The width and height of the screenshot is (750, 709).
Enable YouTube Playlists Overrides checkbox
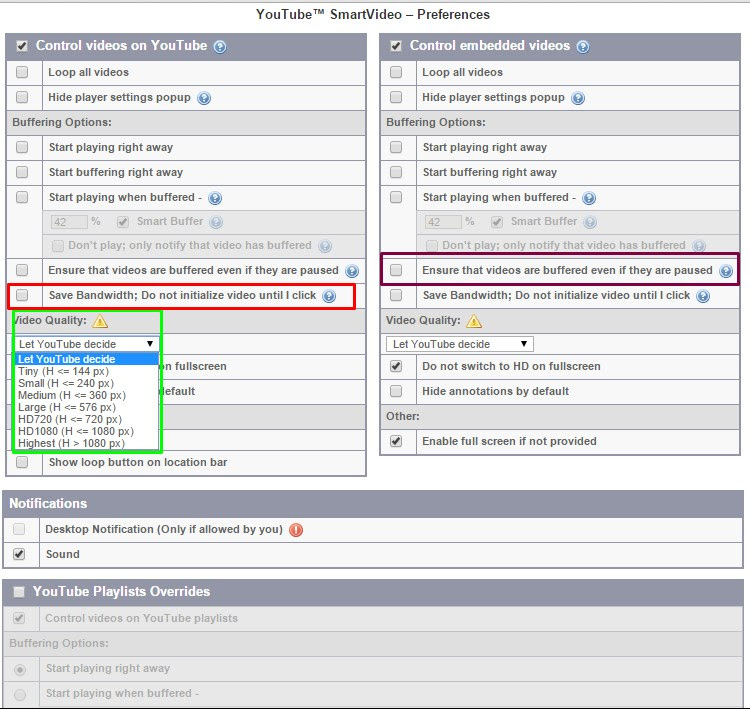pyautogui.click(x=19, y=592)
